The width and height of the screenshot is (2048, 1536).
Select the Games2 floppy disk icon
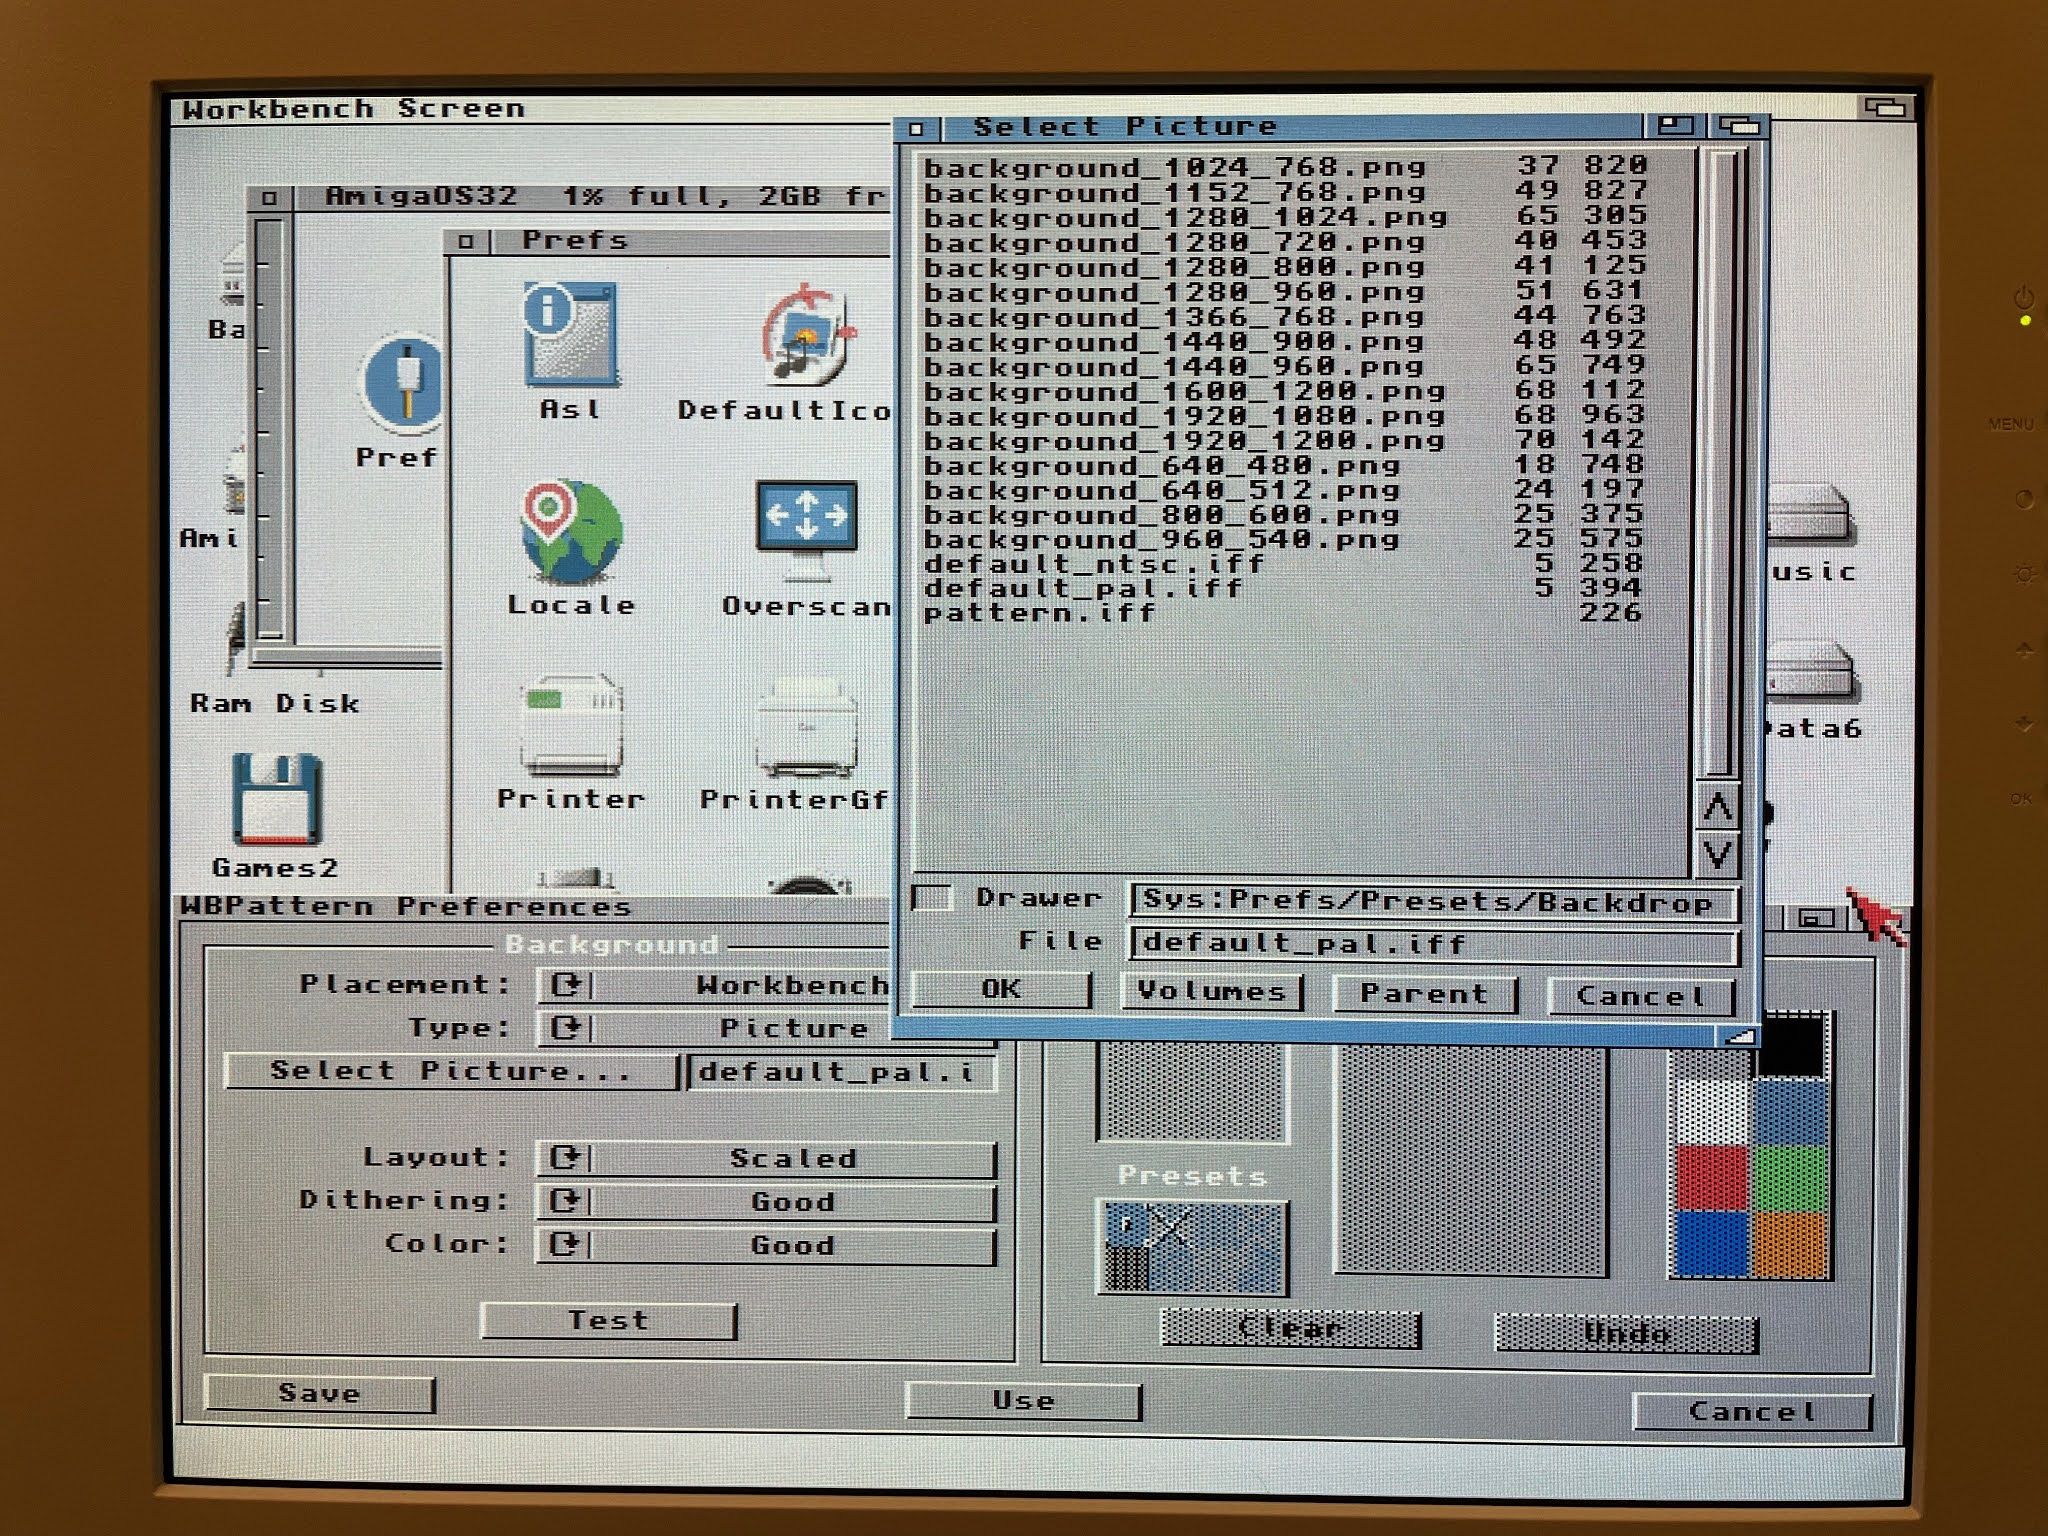pos(276,799)
